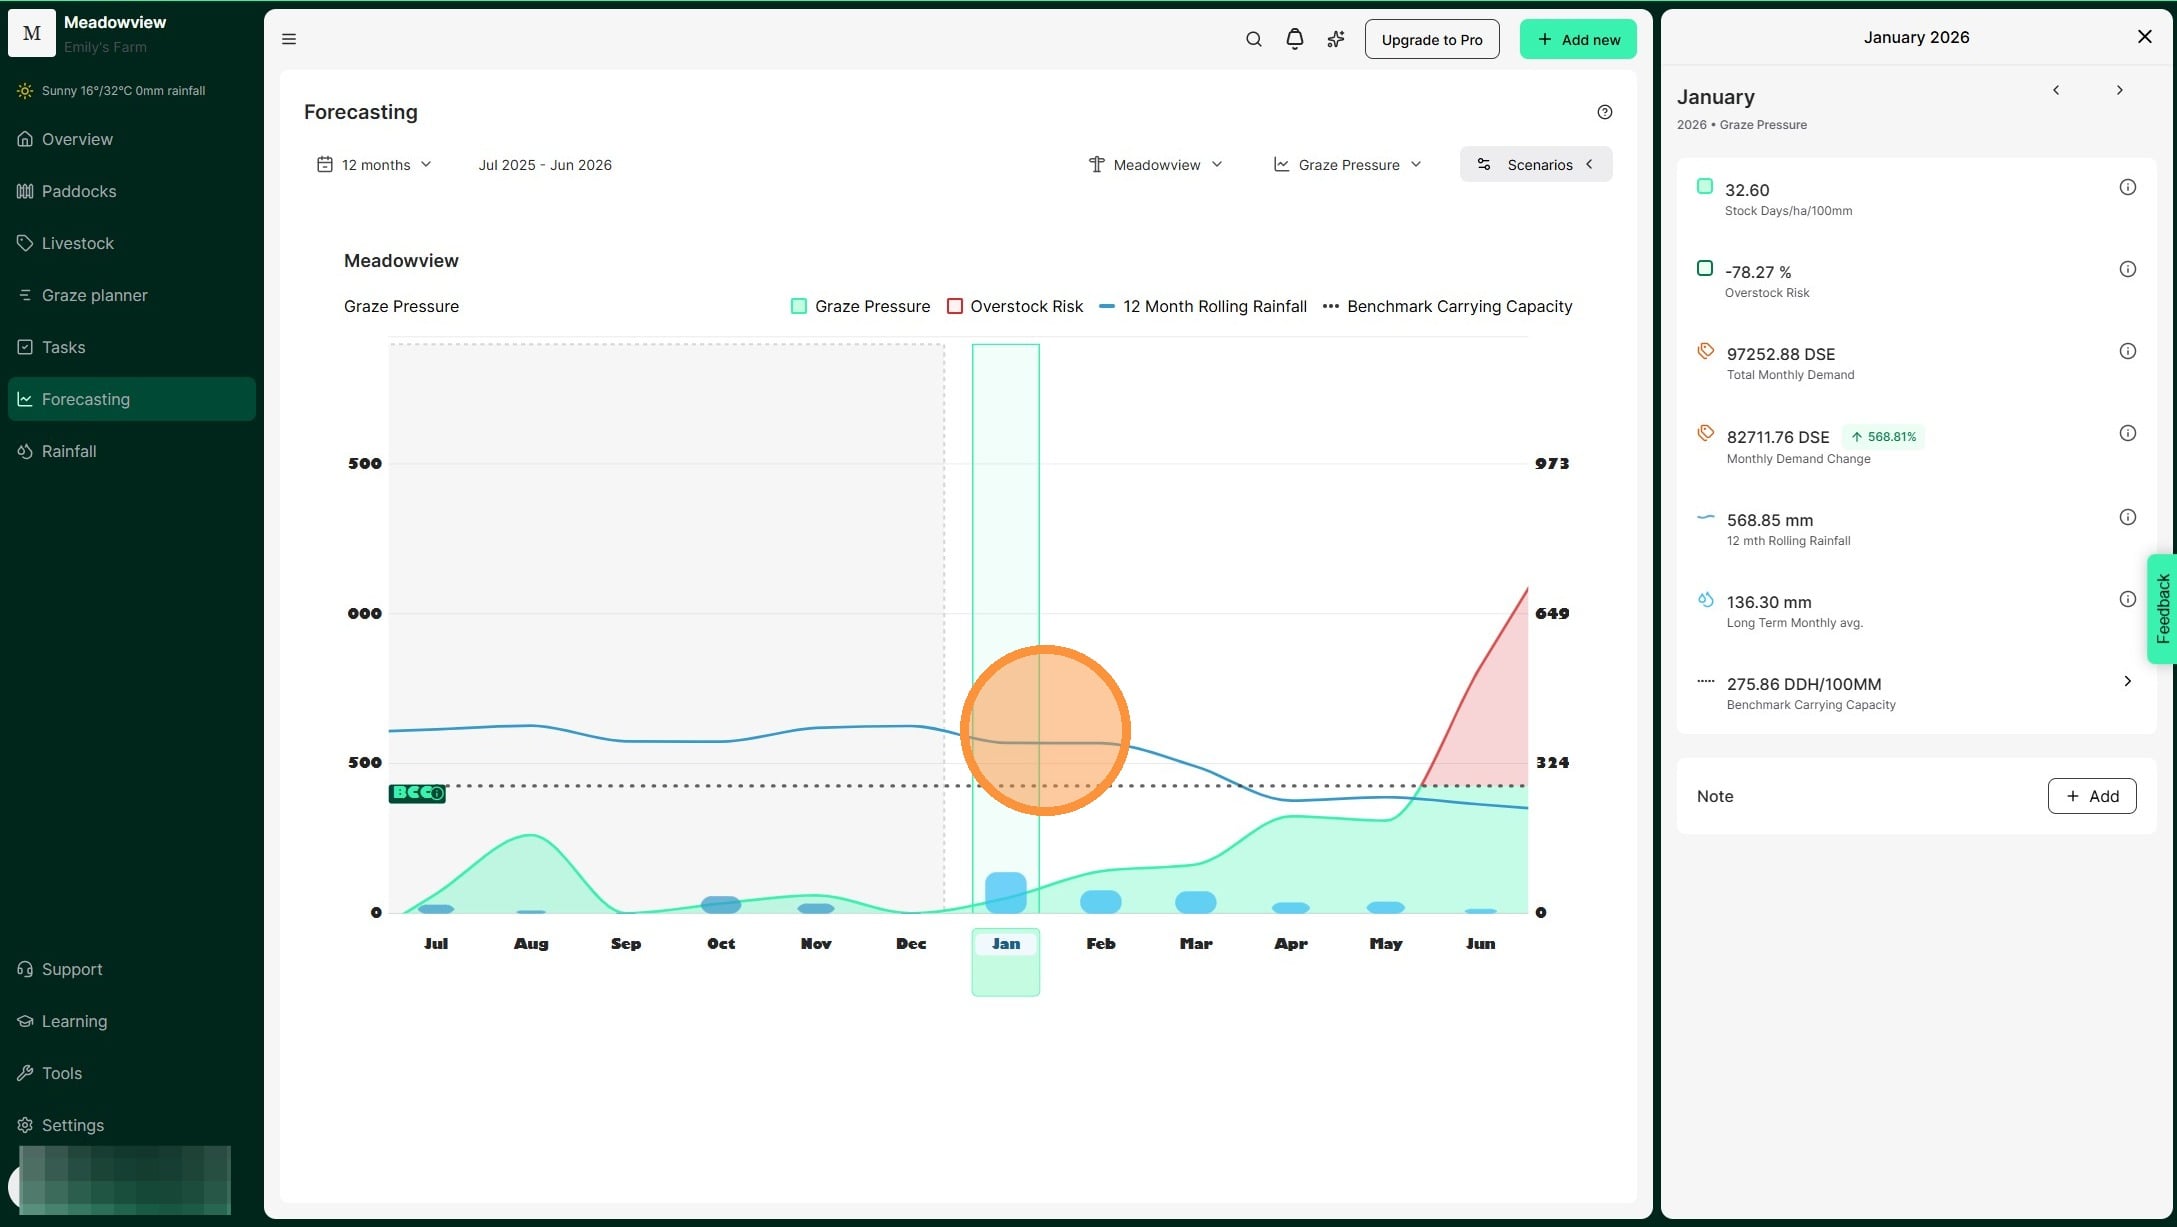Toggle the hamburger sidebar menu
This screenshot has width=2177, height=1227.
click(x=289, y=39)
